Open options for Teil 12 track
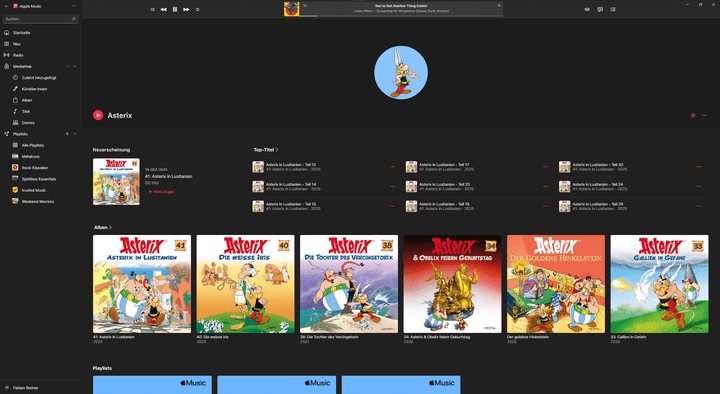Image resolution: width=720 pixels, height=394 pixels. (392, 167)
